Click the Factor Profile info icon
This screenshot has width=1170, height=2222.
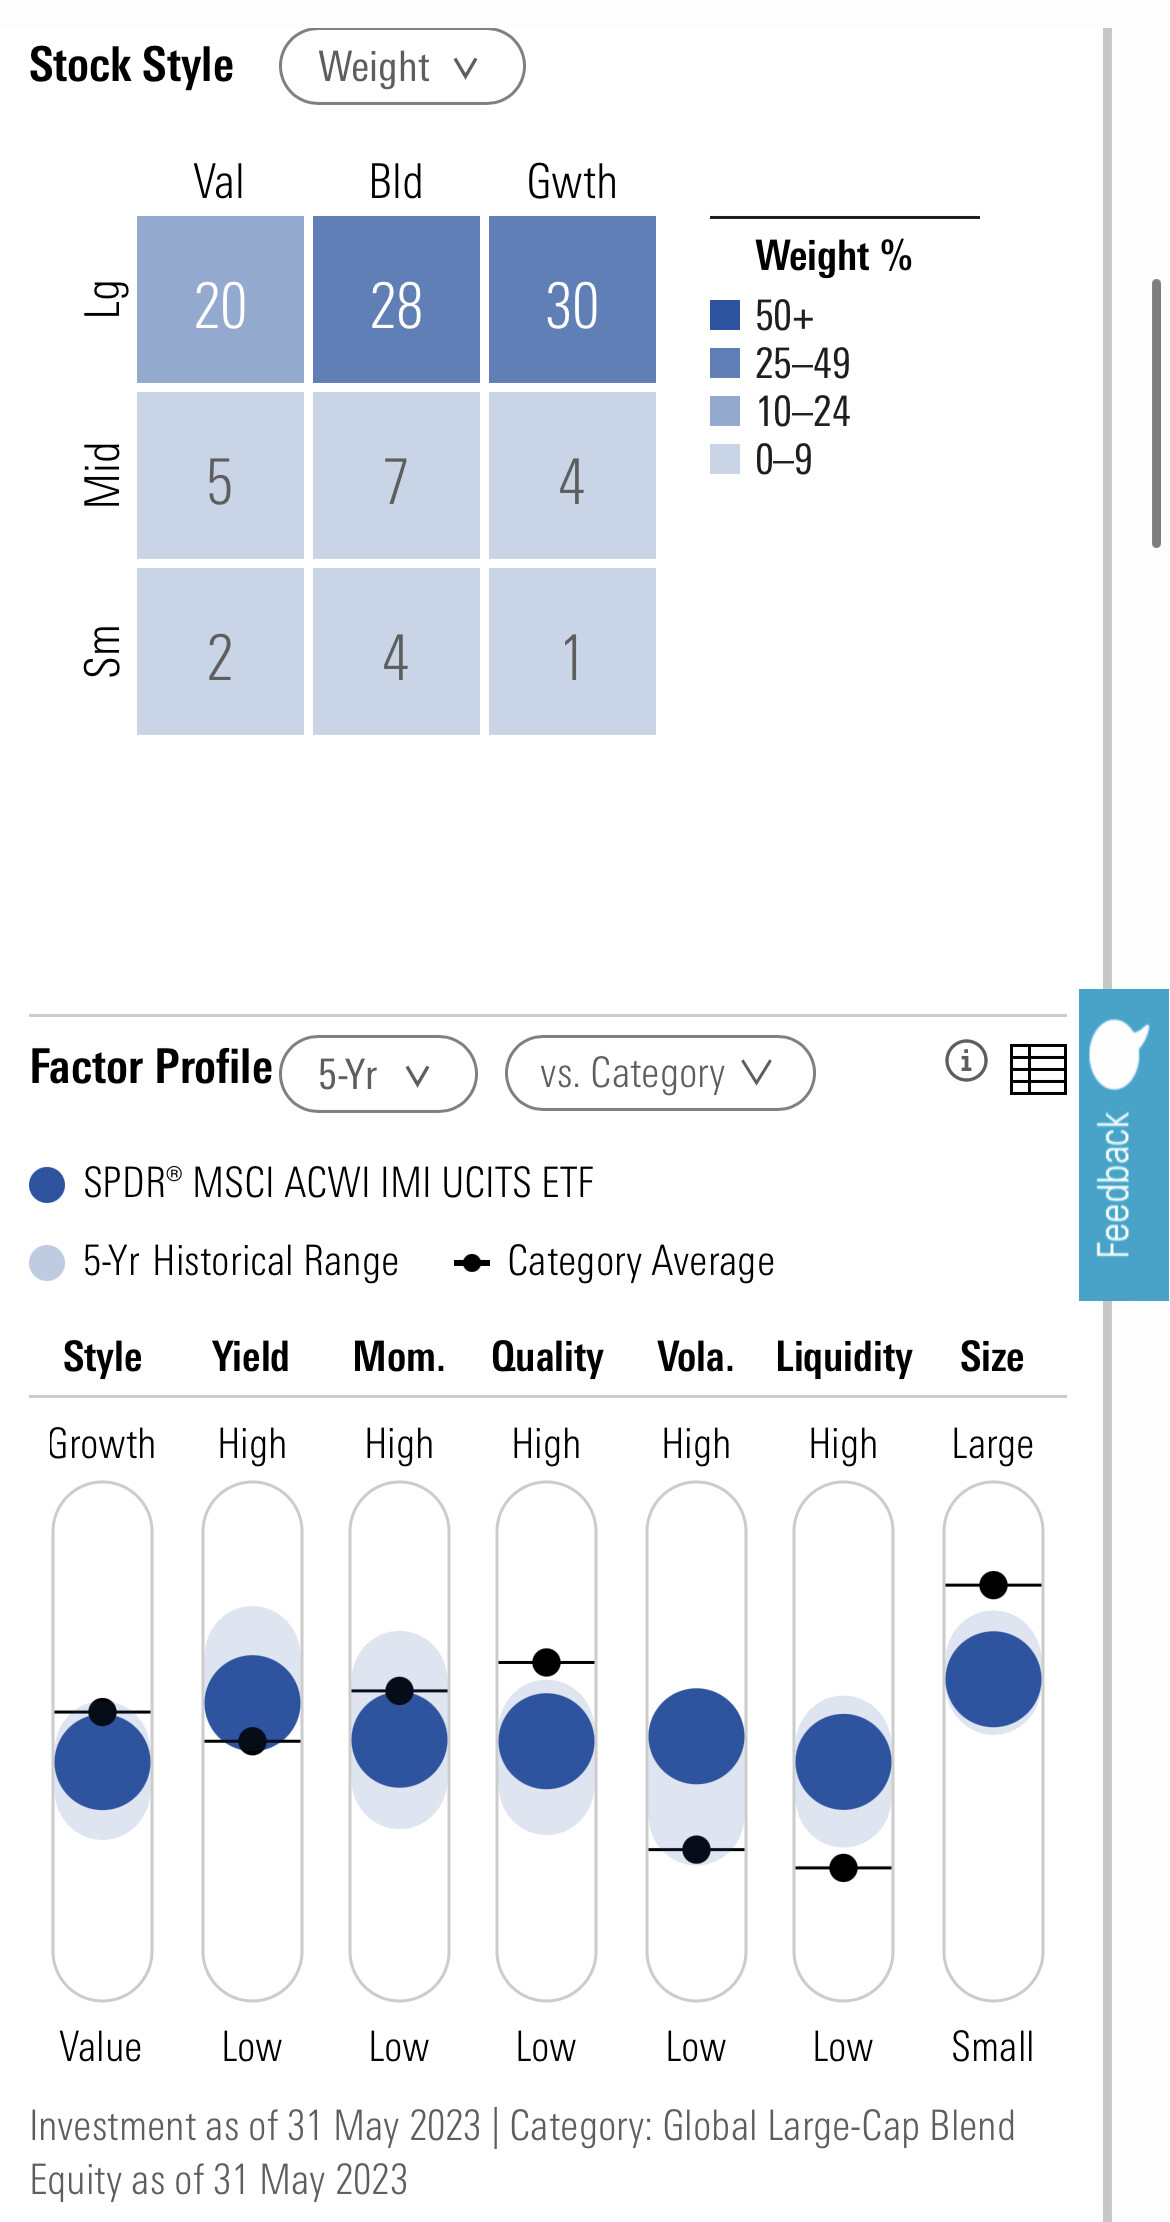(966, 1061)
